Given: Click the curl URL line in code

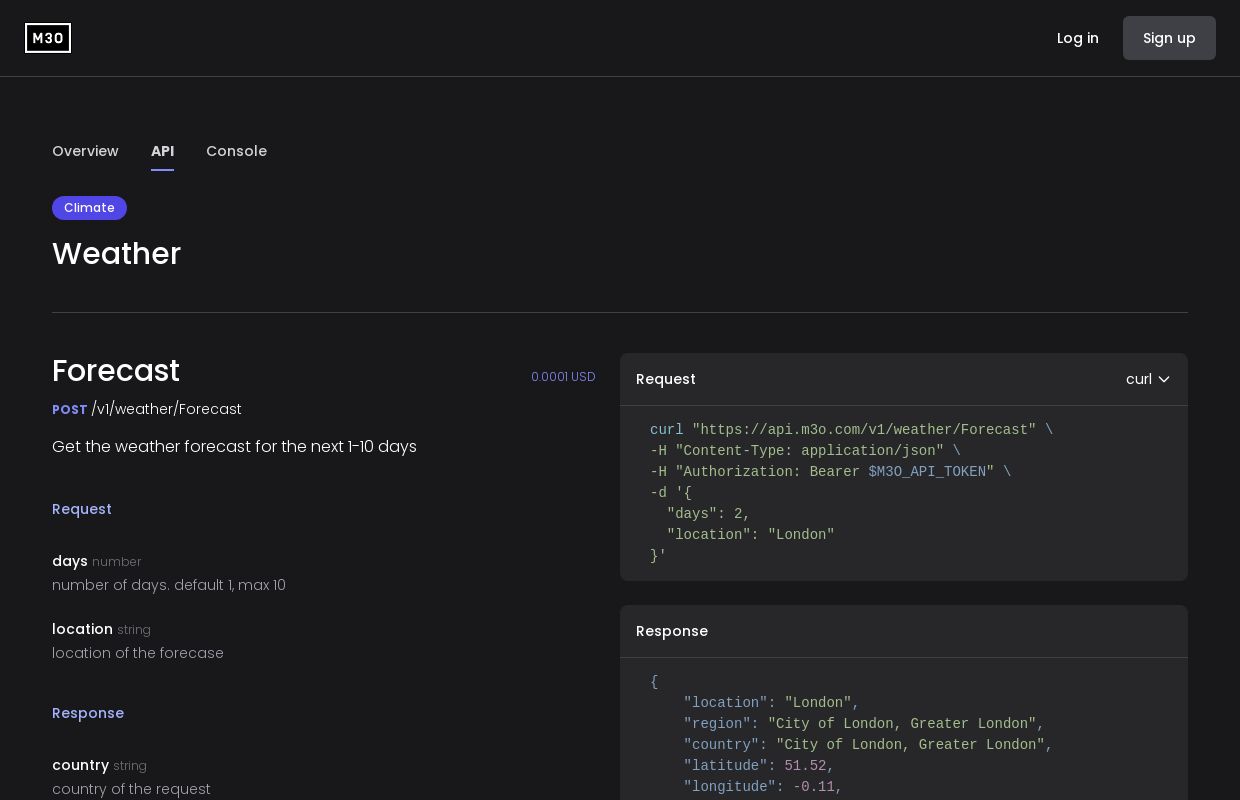Looking at the screenshot, I should click(x=851, y=430).
